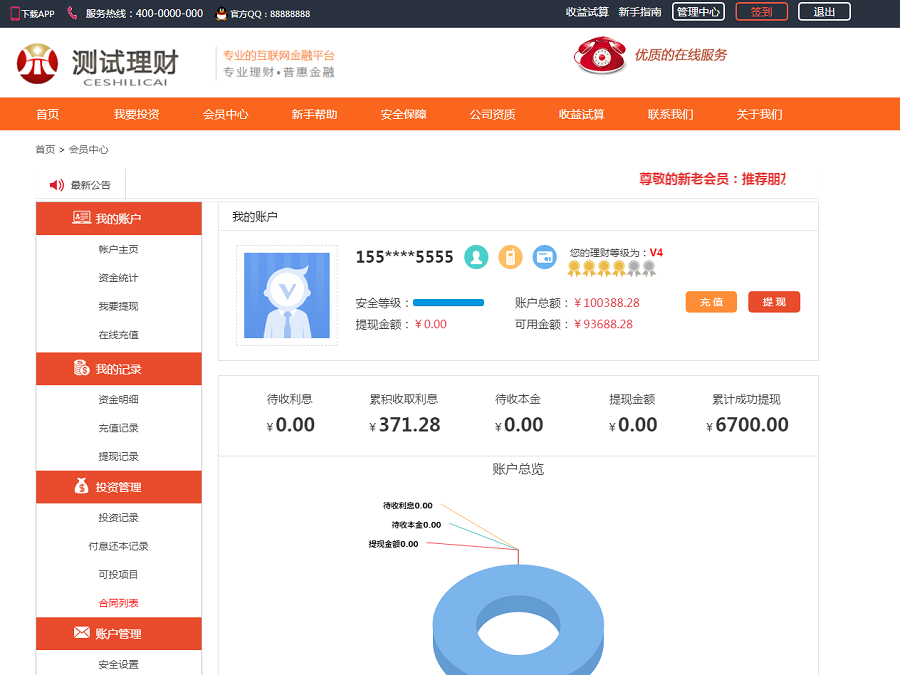Select 资金统计 in sidebar menu
This screenshot has height=675, width=900.
click(119, 278)
